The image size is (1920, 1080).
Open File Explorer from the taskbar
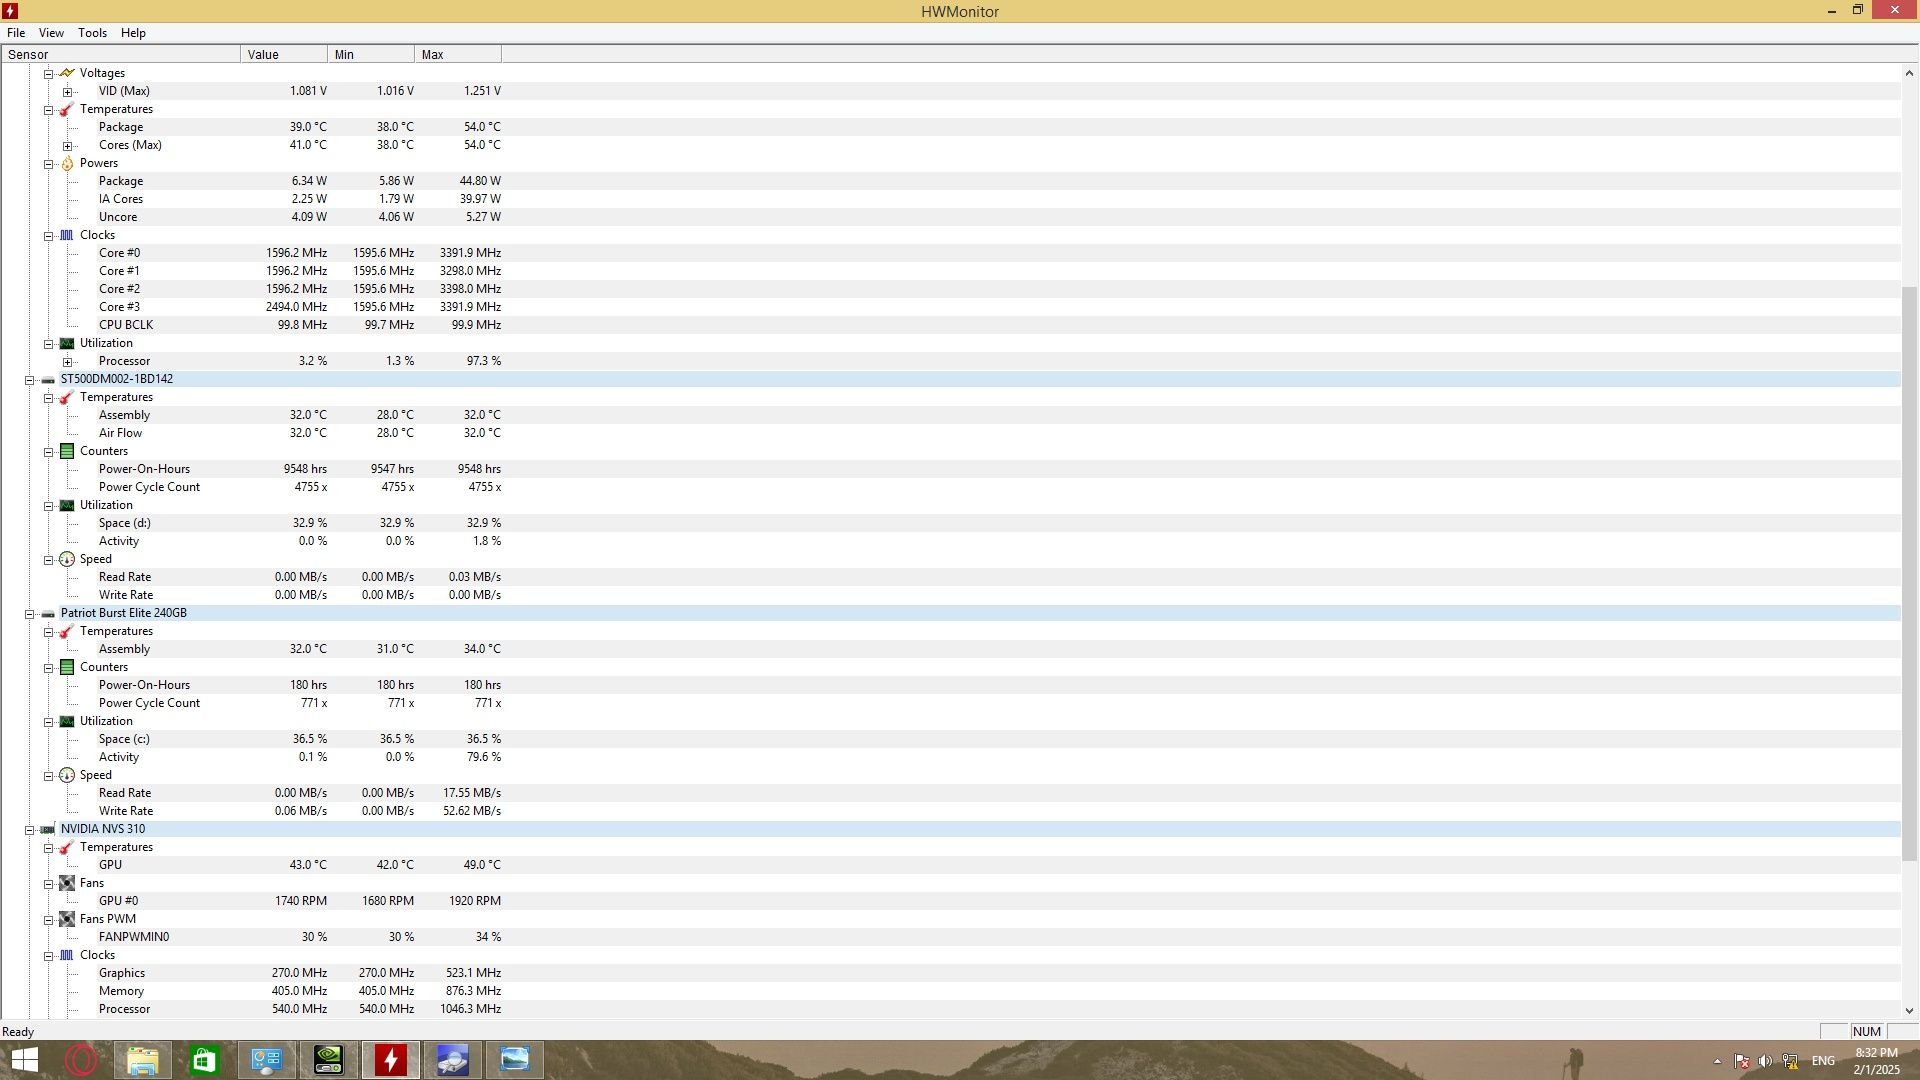pyautogui.click(x=143, y=1060)
